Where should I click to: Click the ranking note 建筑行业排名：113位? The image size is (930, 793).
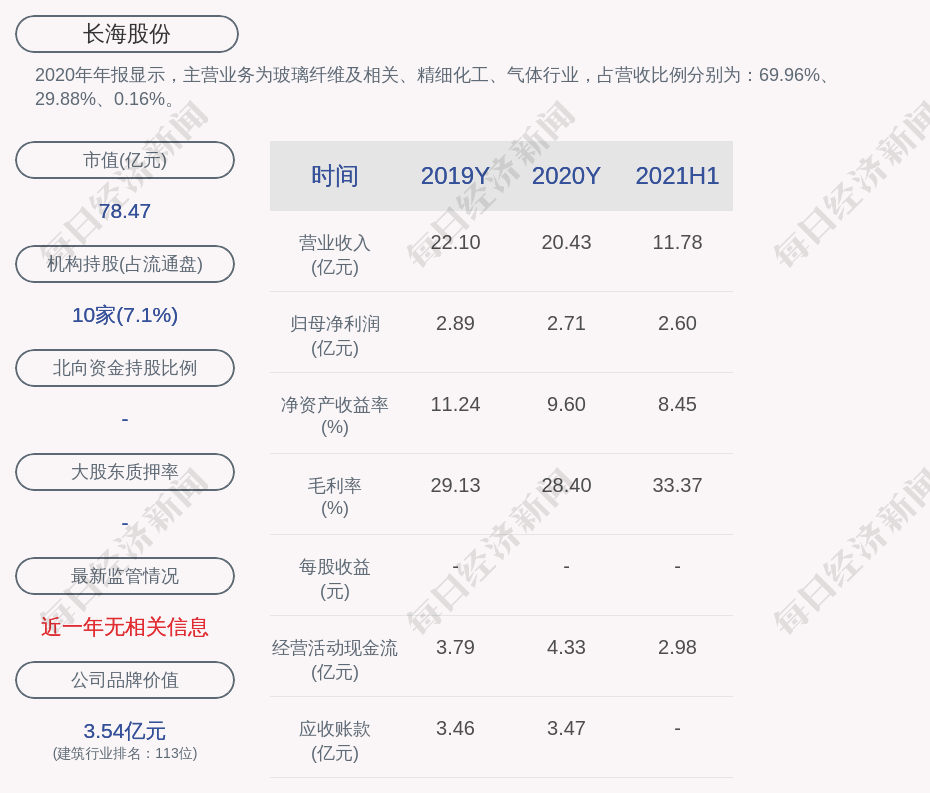[x=125, y=753]
